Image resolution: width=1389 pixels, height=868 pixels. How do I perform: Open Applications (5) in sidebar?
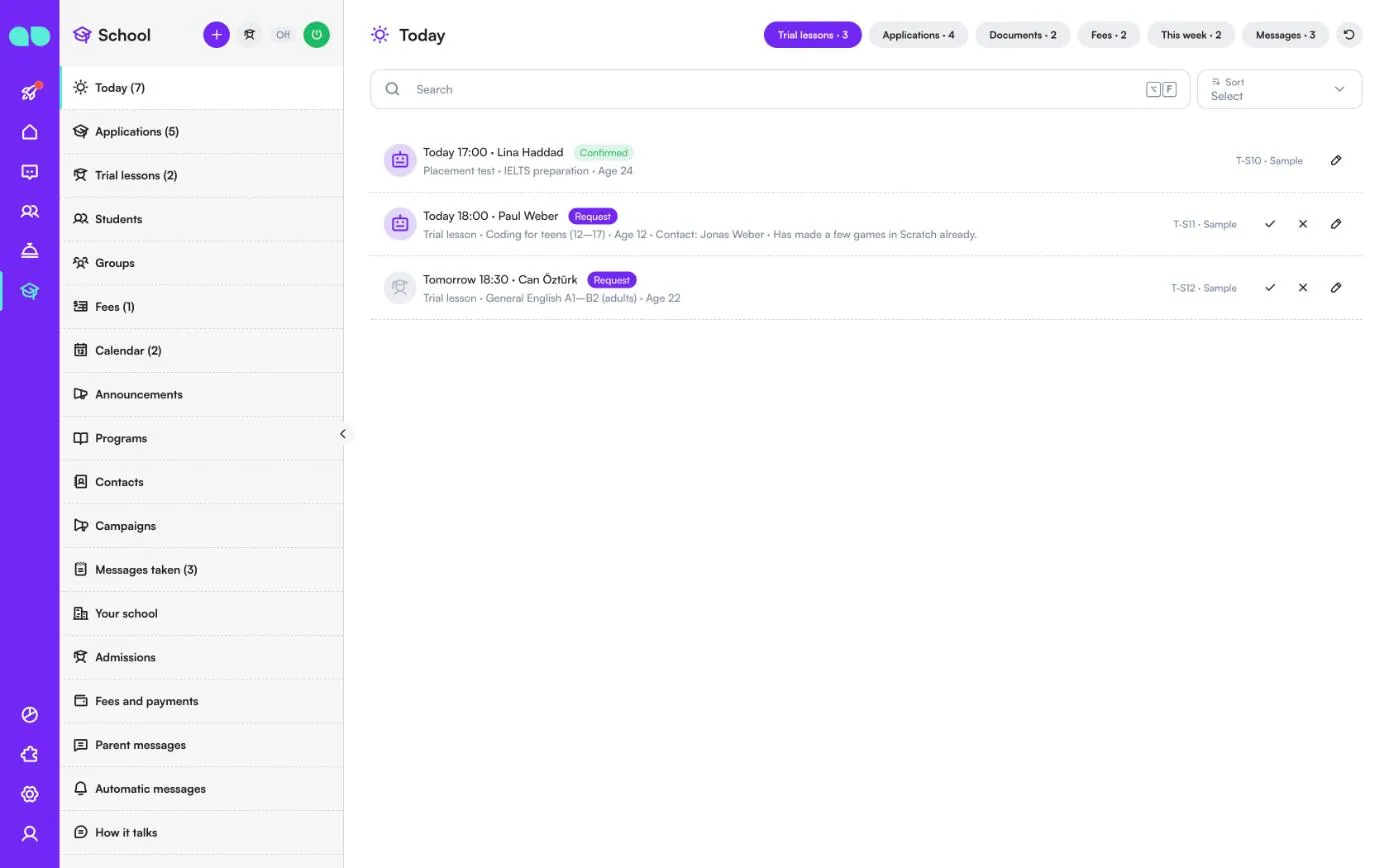(202, 131)
